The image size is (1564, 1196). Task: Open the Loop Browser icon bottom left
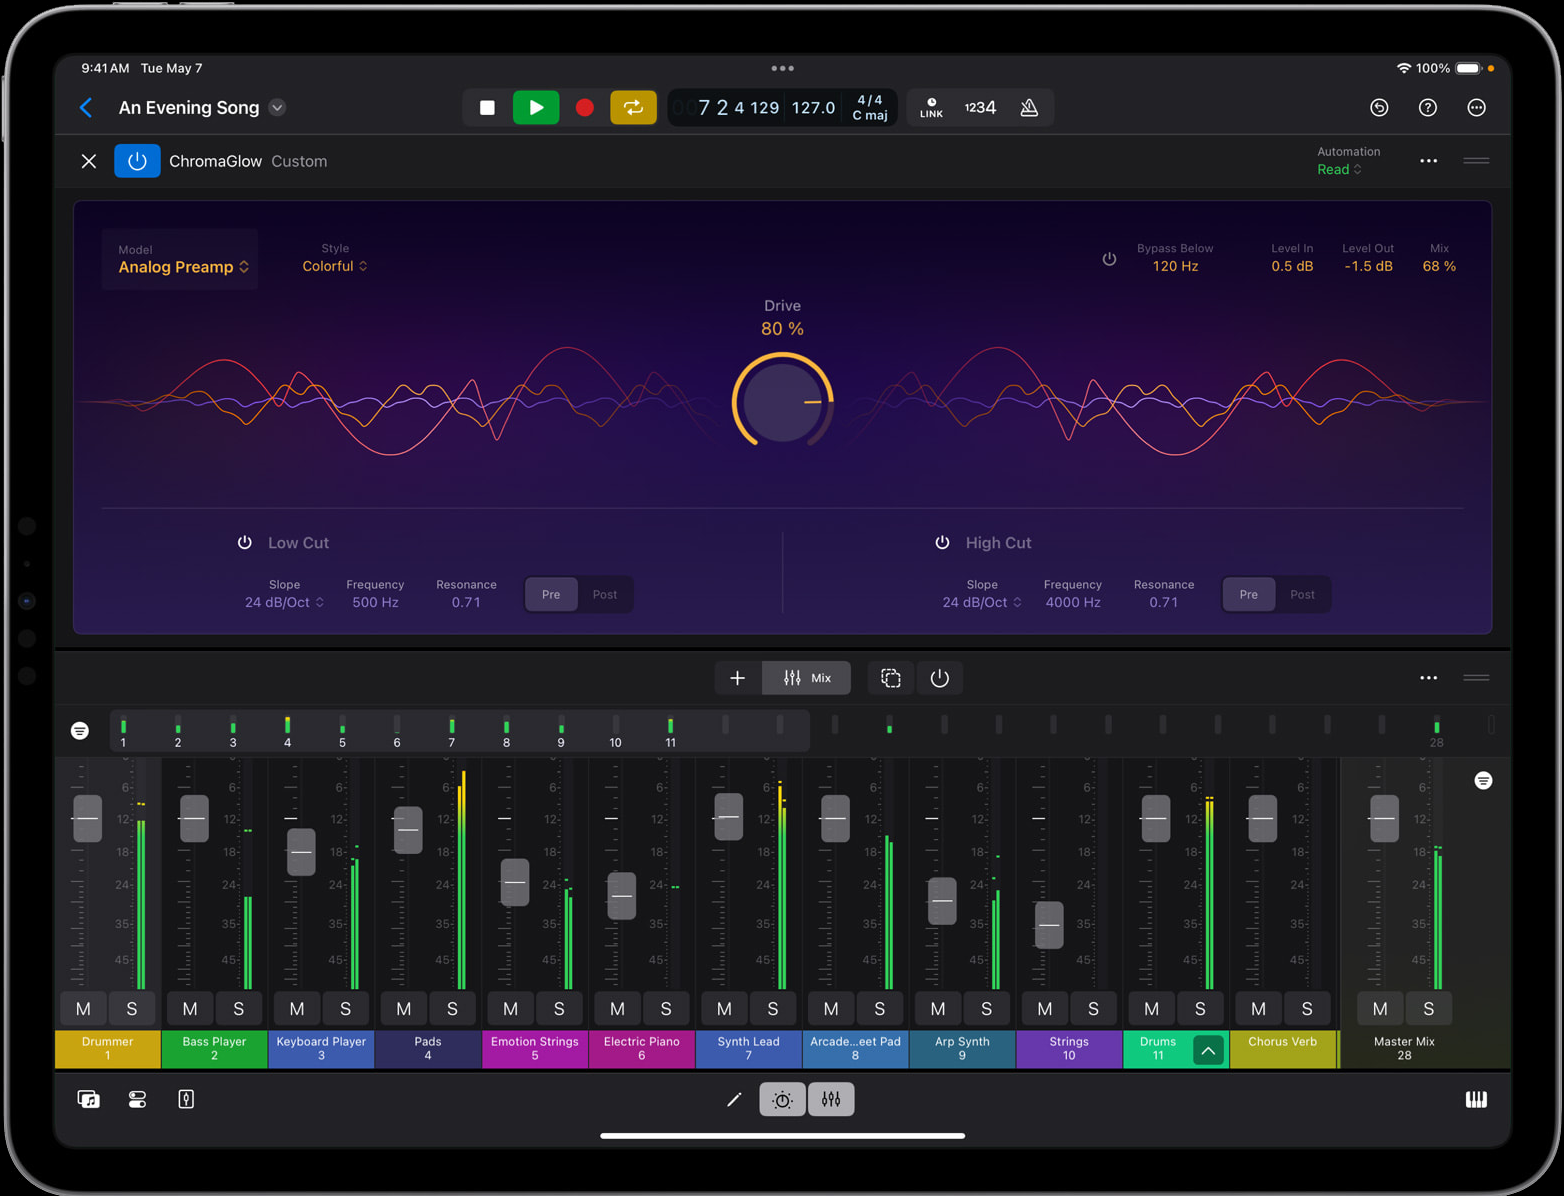88,1099
